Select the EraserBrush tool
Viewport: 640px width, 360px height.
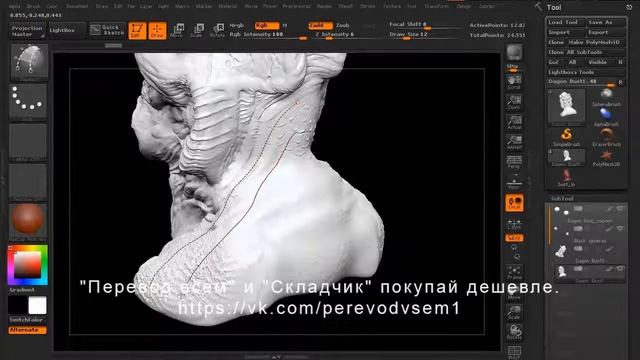pos(606,138)
